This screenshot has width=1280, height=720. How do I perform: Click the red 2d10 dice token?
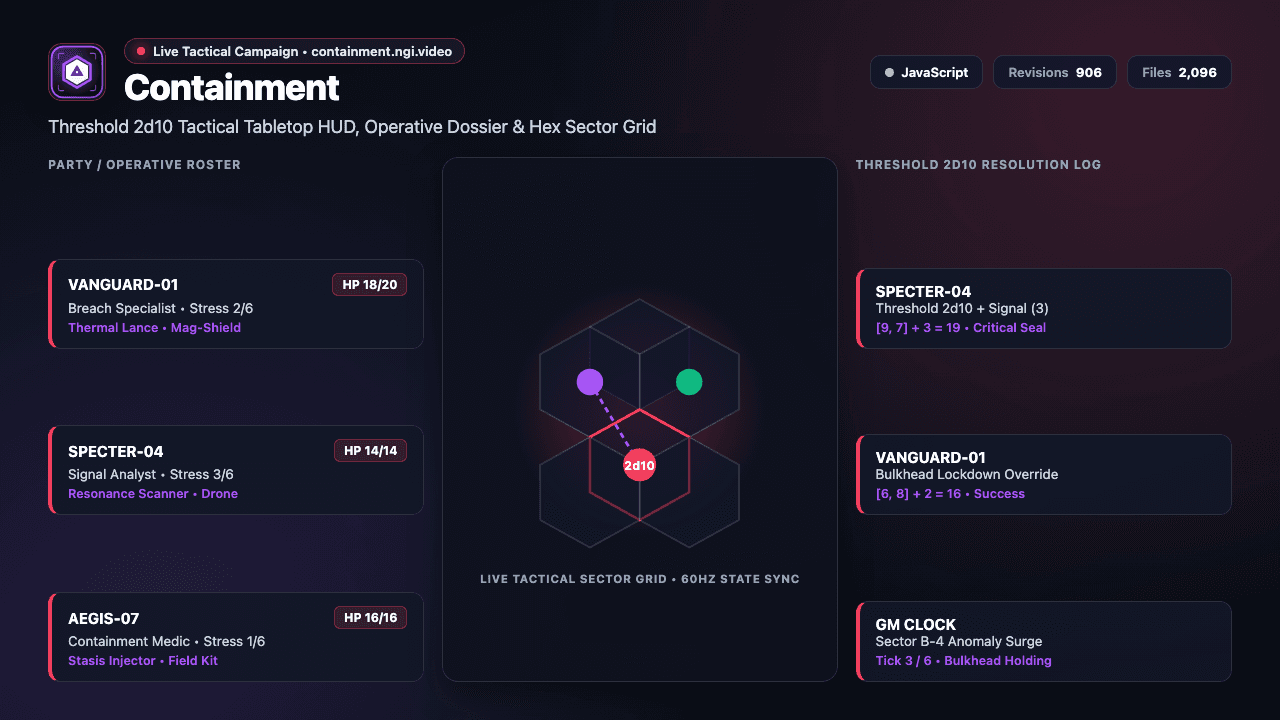pos(640,466)
